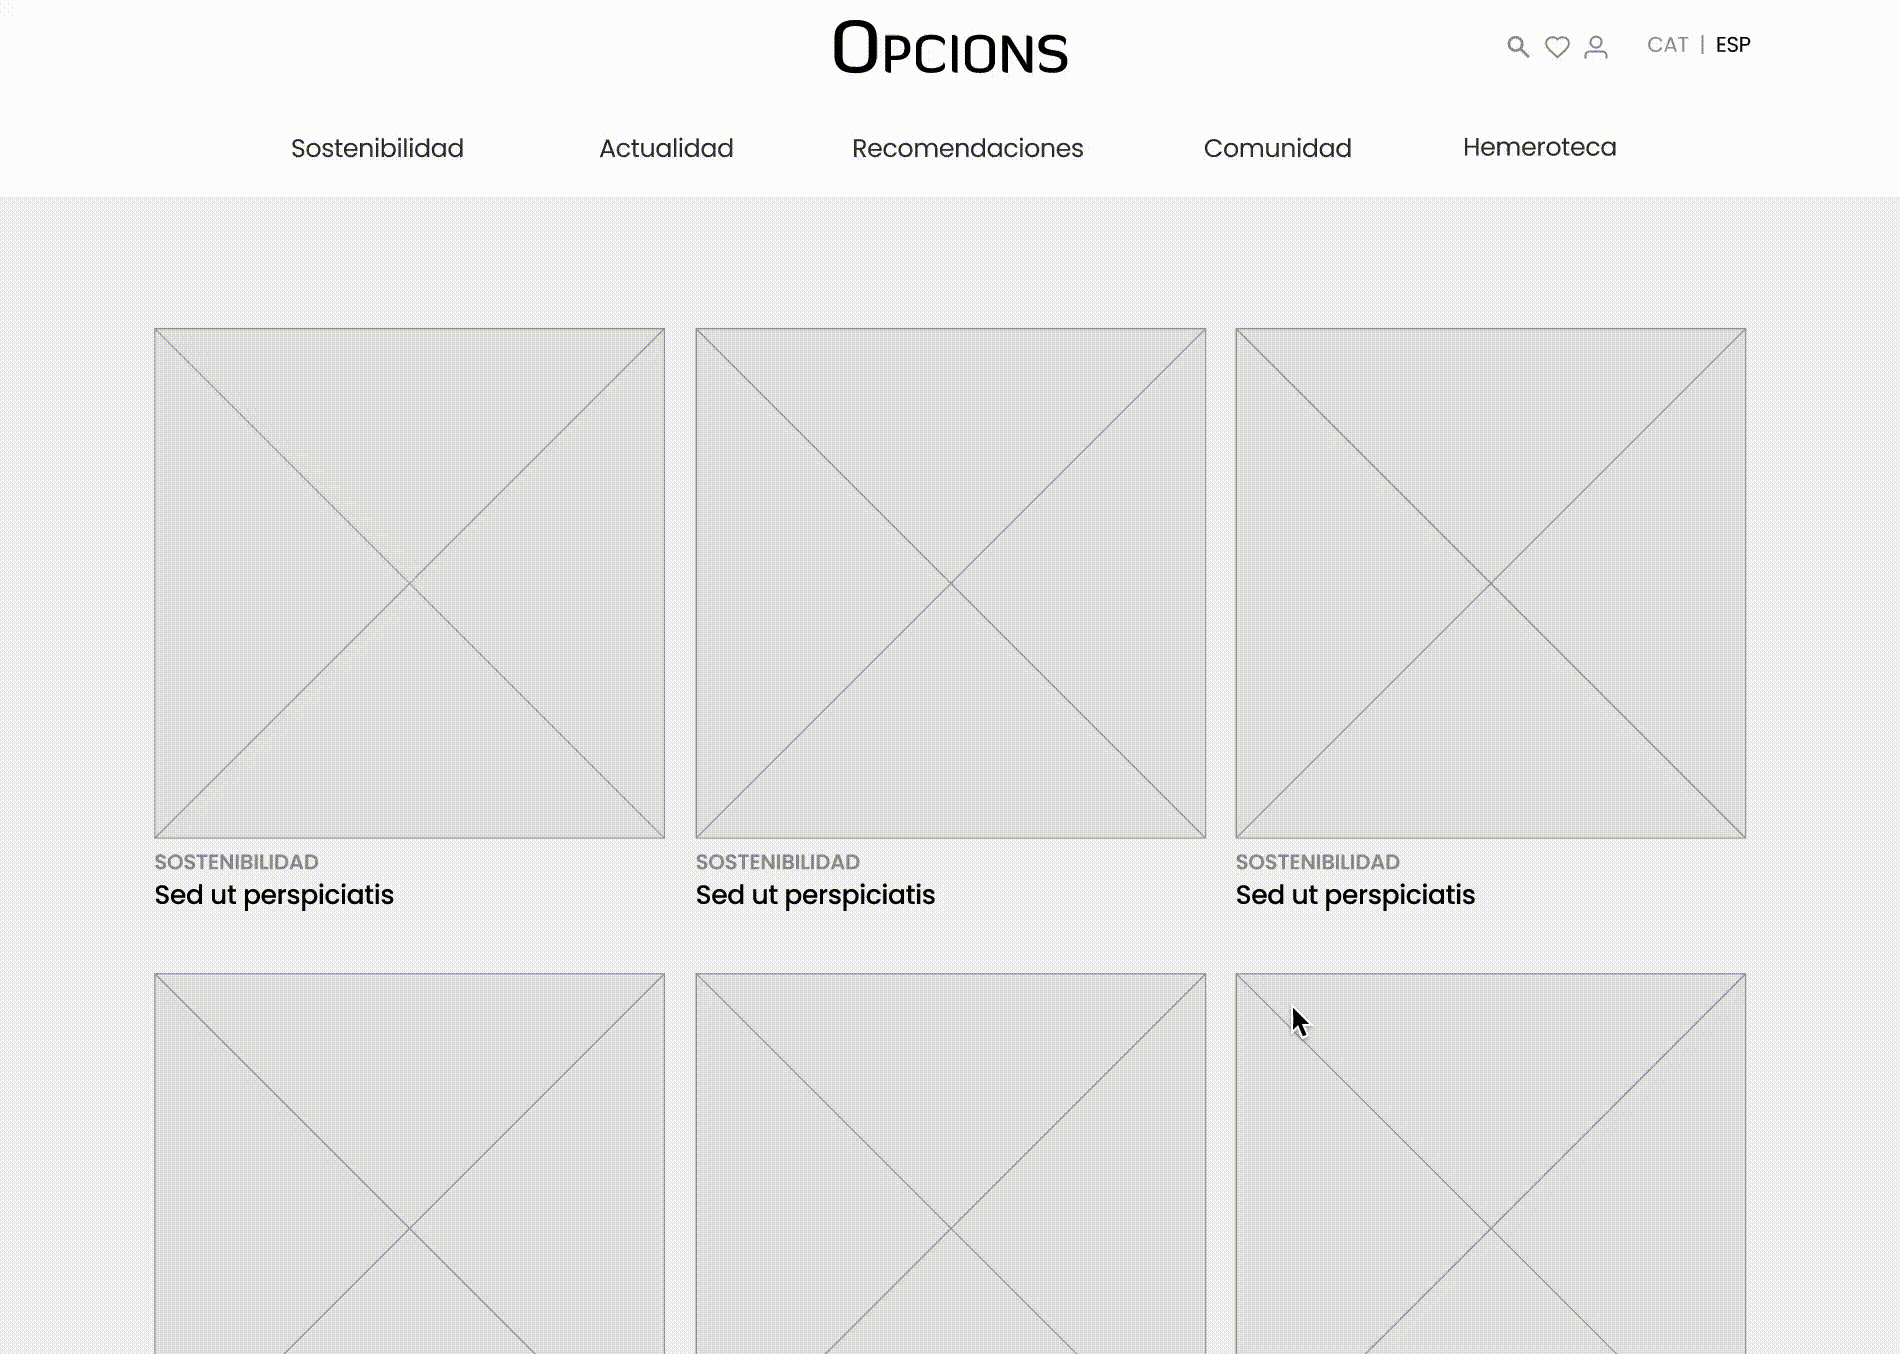Click the SOSTENIBILIDAD tag under the middle image

(777, 862)
